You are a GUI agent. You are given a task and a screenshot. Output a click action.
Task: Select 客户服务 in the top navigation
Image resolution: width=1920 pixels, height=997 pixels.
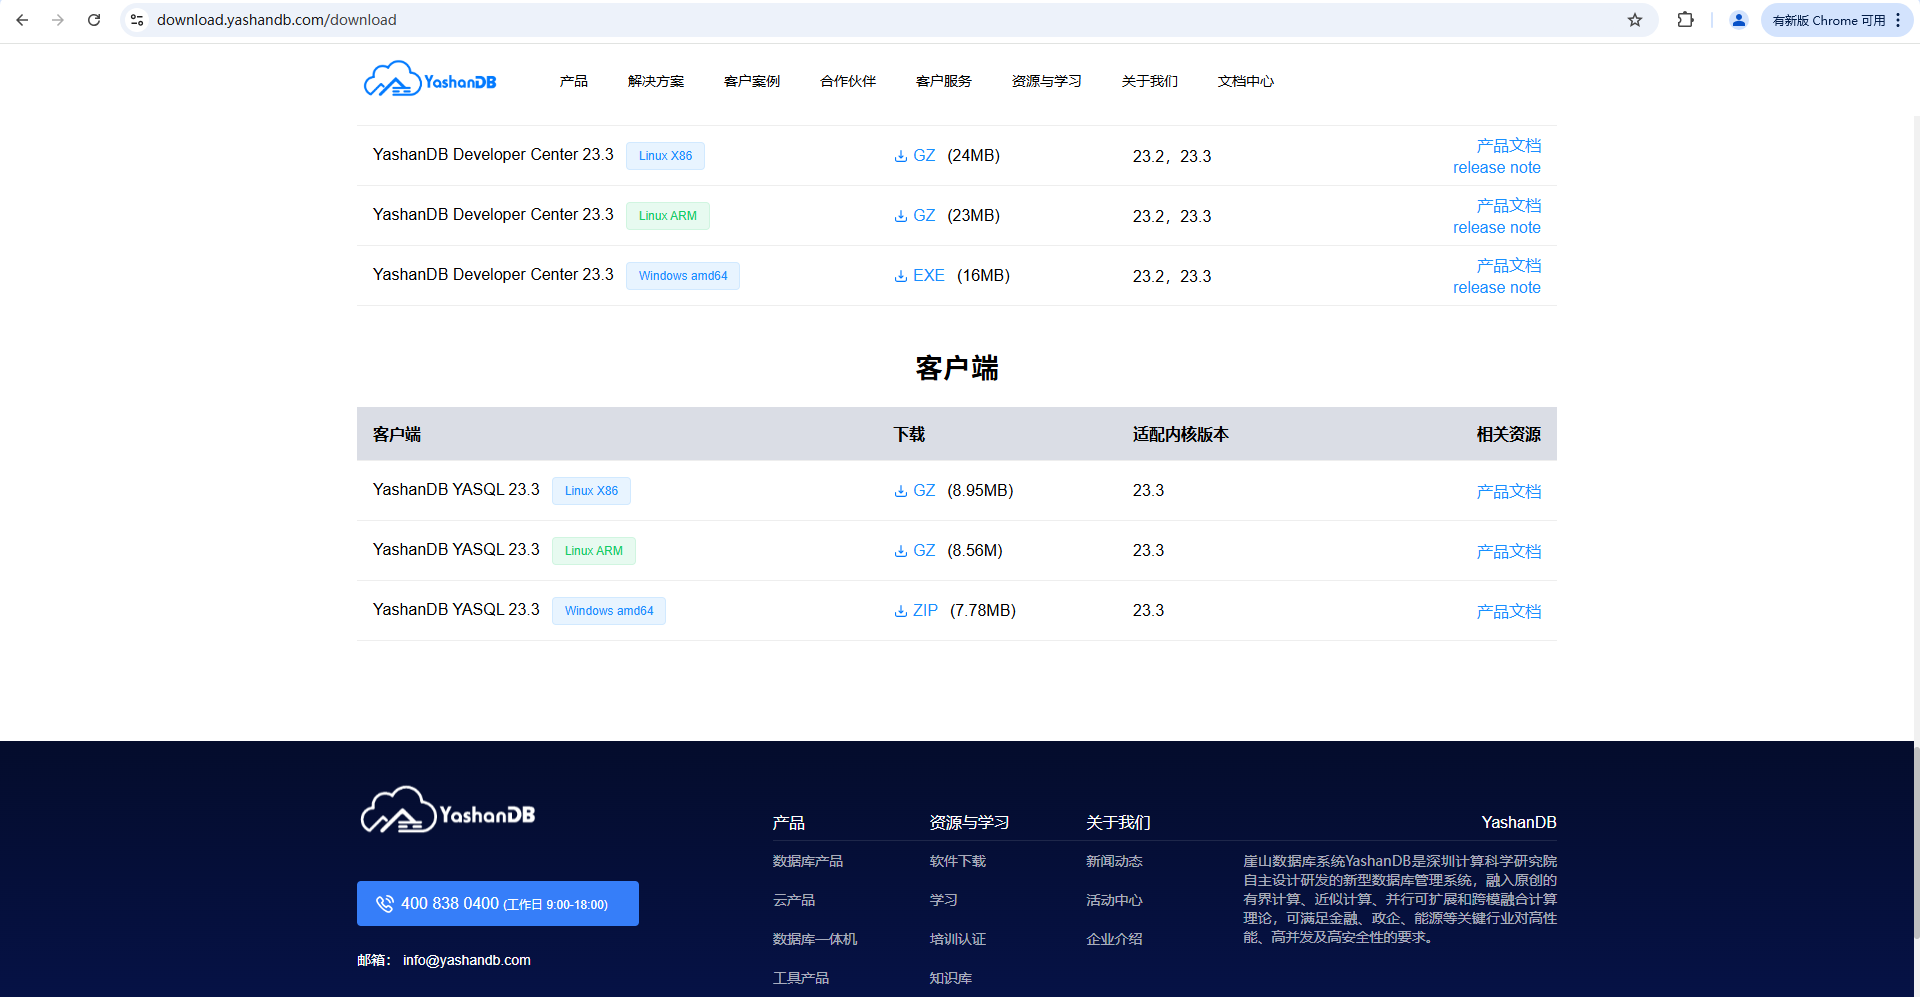(943, 81)
